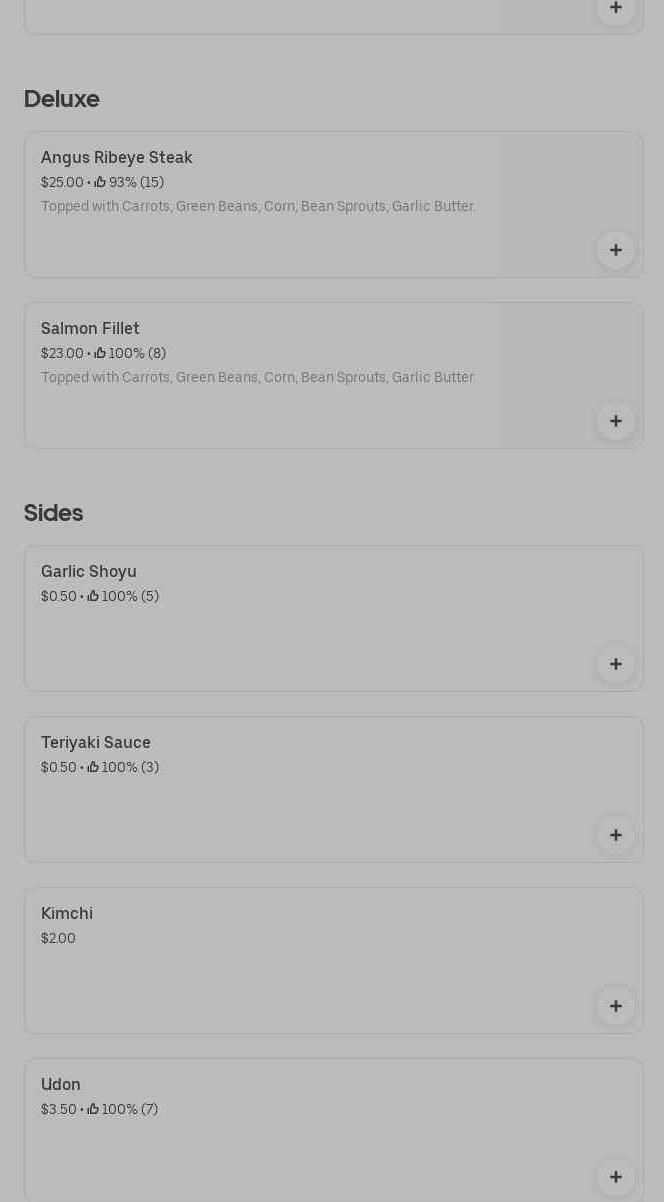Click the Angus Ribeye Steak toppings description
Screen dimensions: 664x1202
[258, 207]
